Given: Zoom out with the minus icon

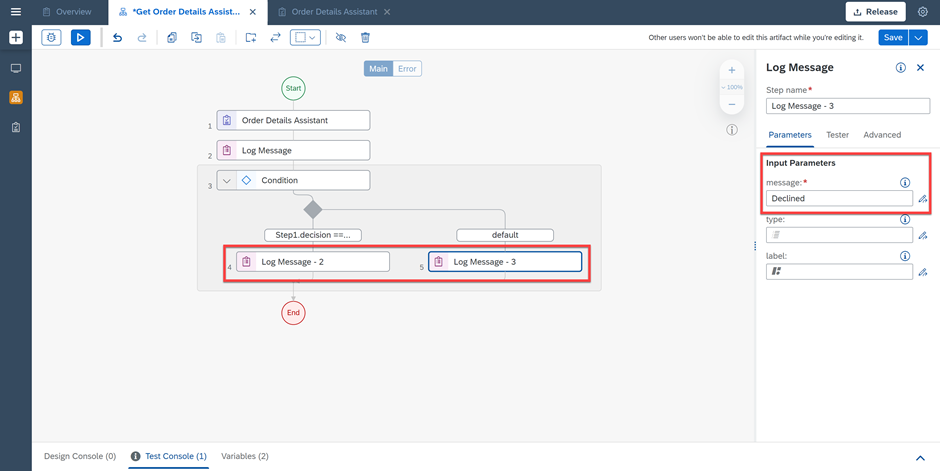Looking at the screenshot, I should point(731,104).
